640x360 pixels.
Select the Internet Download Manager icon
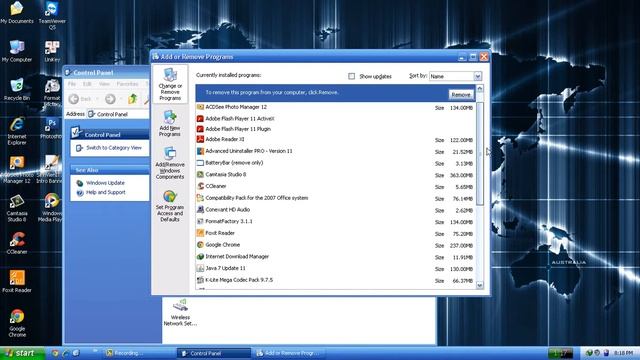(200, 257)
